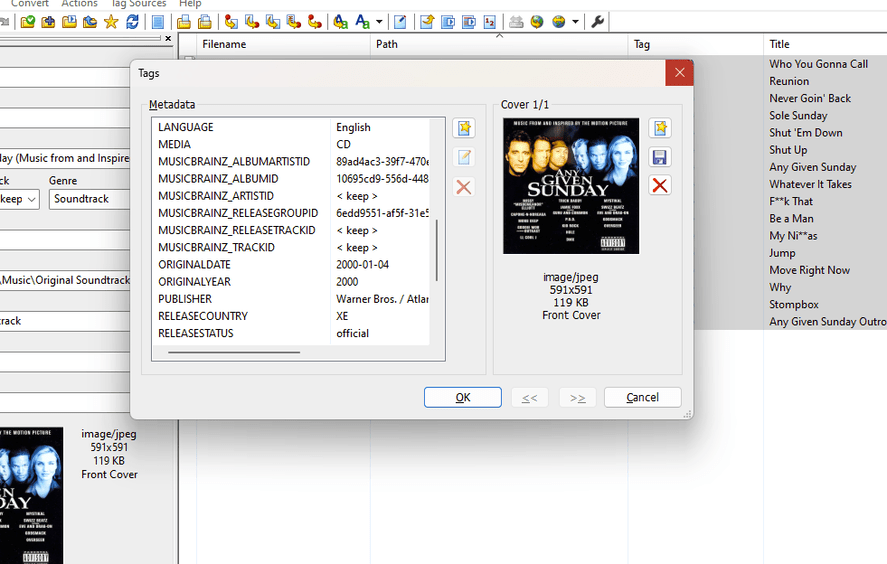The image size is (887, 564).
Task: Add a cover with the Cover panel star icon
Action: click(x=660, y=128)
